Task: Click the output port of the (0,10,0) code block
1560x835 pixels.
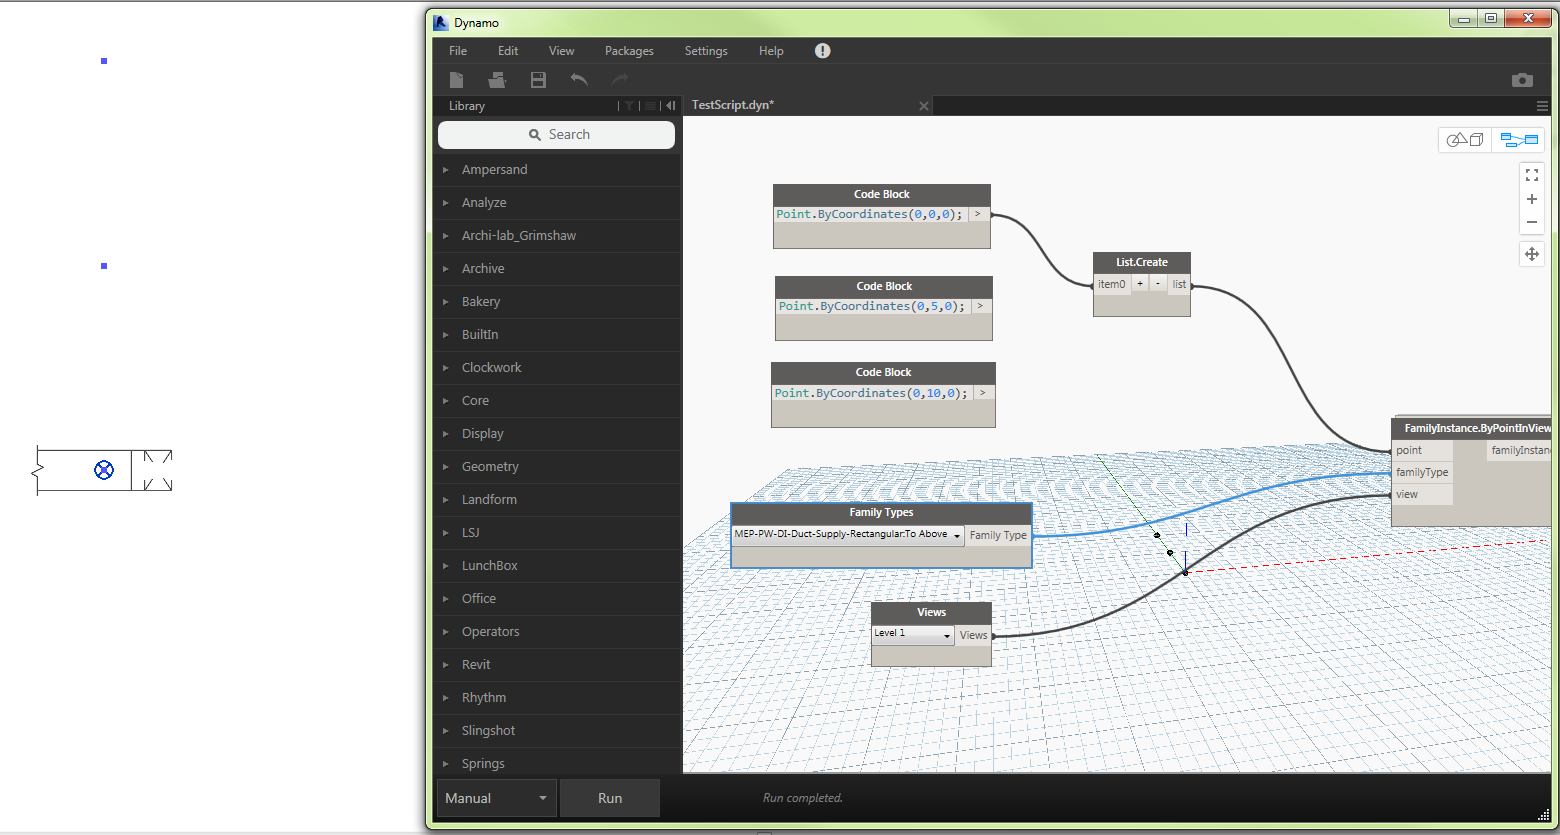Action: (x=984, y=393)
